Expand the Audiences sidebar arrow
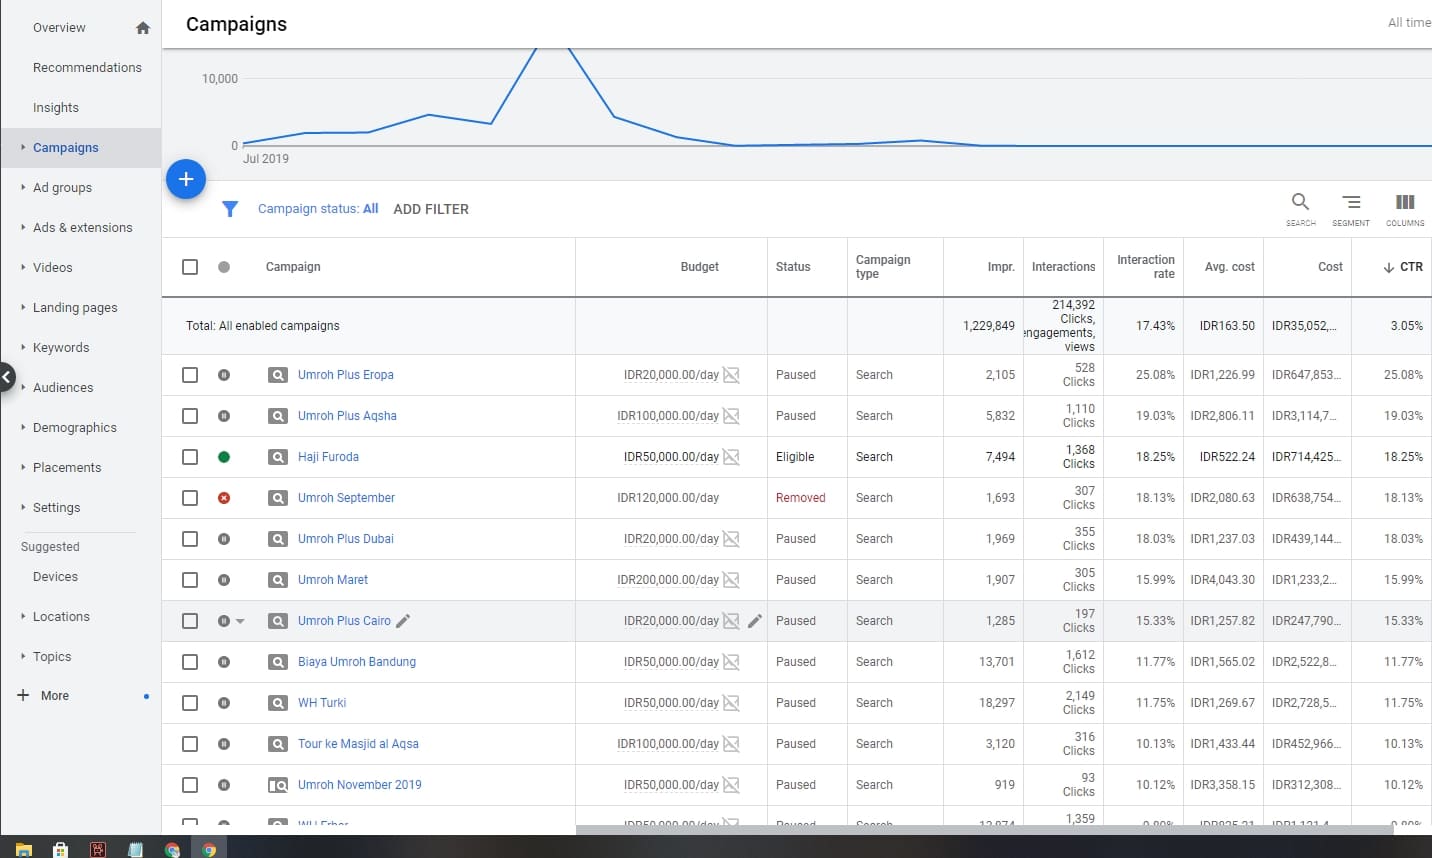This screenshot has width=1432, height=858. pyautogui.click(x=23, y=387)
